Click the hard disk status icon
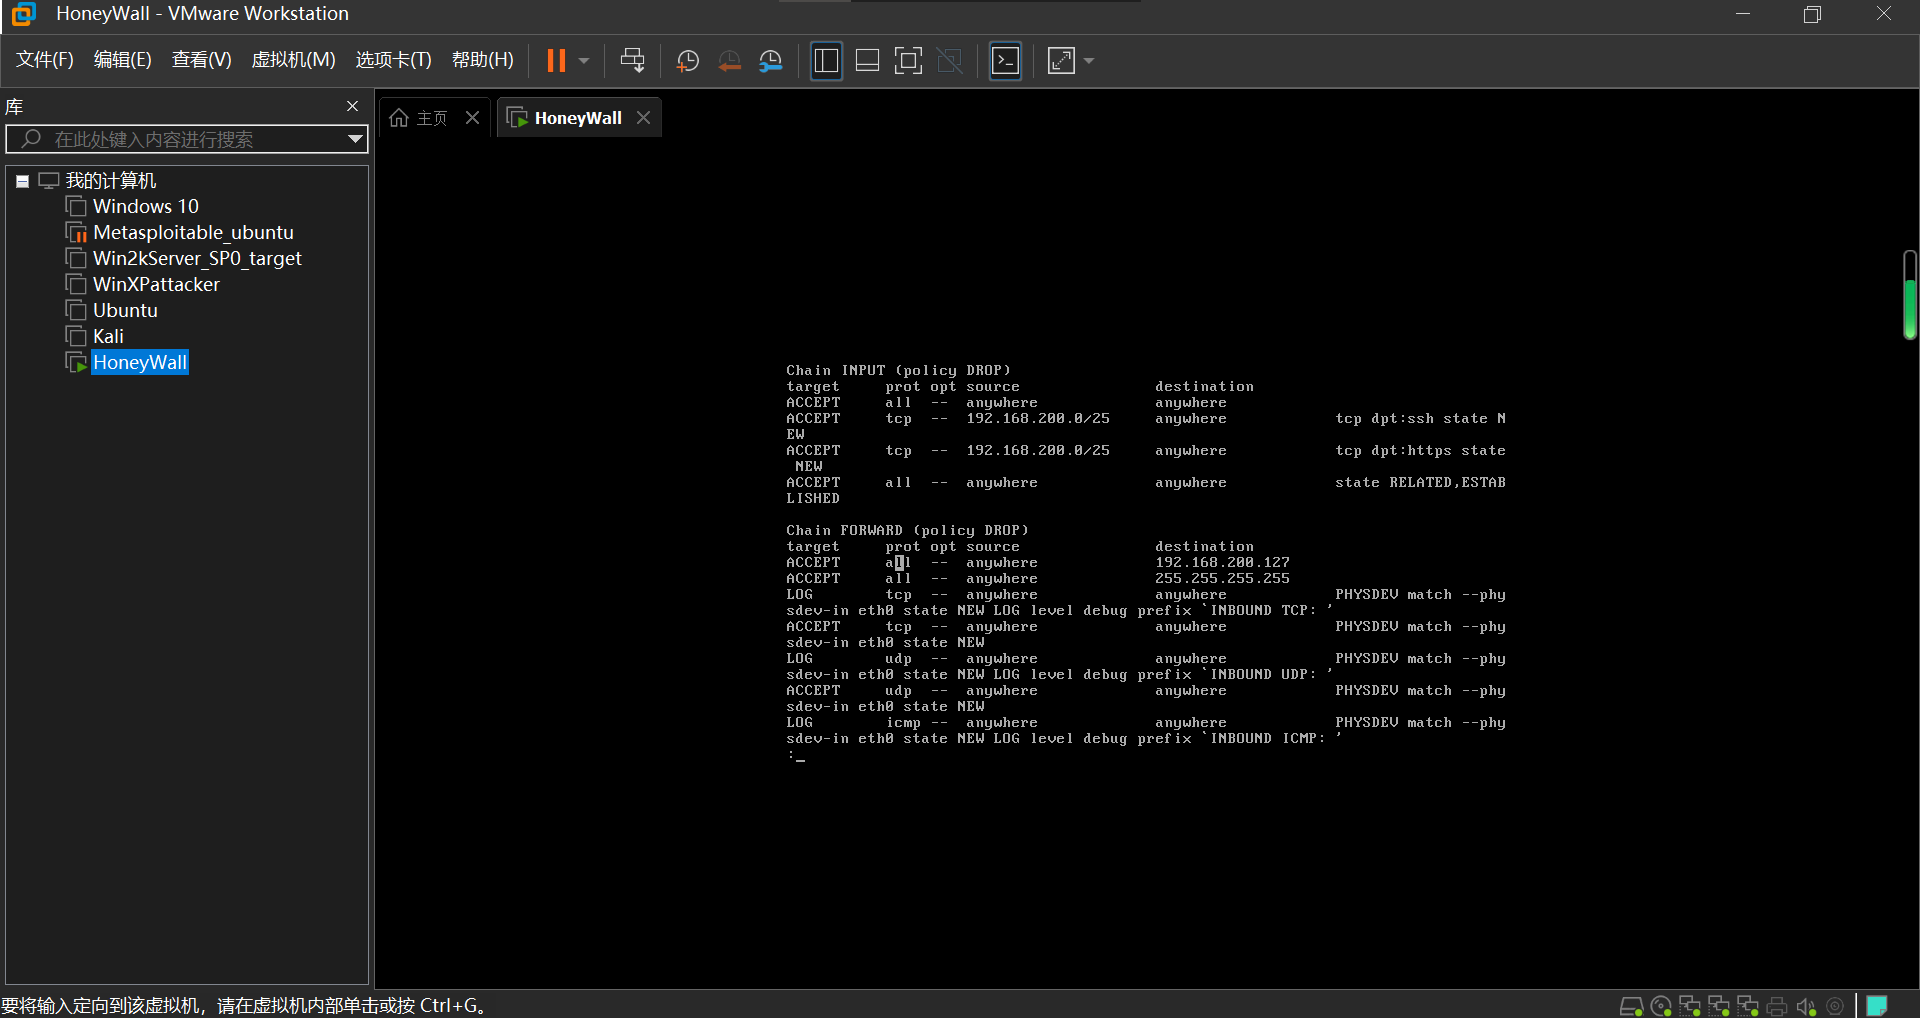This screenshot has width=1920, height=1018. click(1631, 1006)
